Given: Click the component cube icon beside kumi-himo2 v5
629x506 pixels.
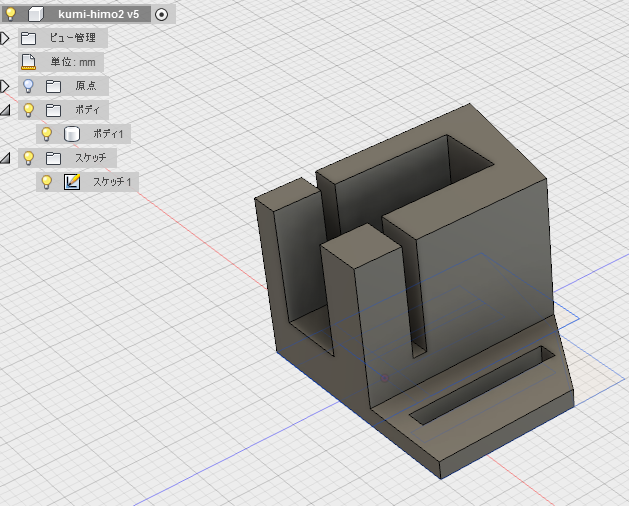Looking at the screenshot, I should coord(36,14).
